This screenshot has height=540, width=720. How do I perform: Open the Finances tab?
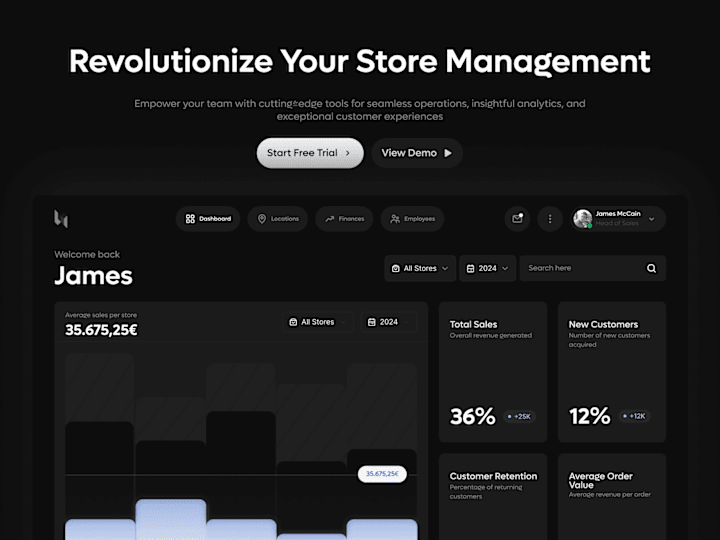click(x=344, y=219)
